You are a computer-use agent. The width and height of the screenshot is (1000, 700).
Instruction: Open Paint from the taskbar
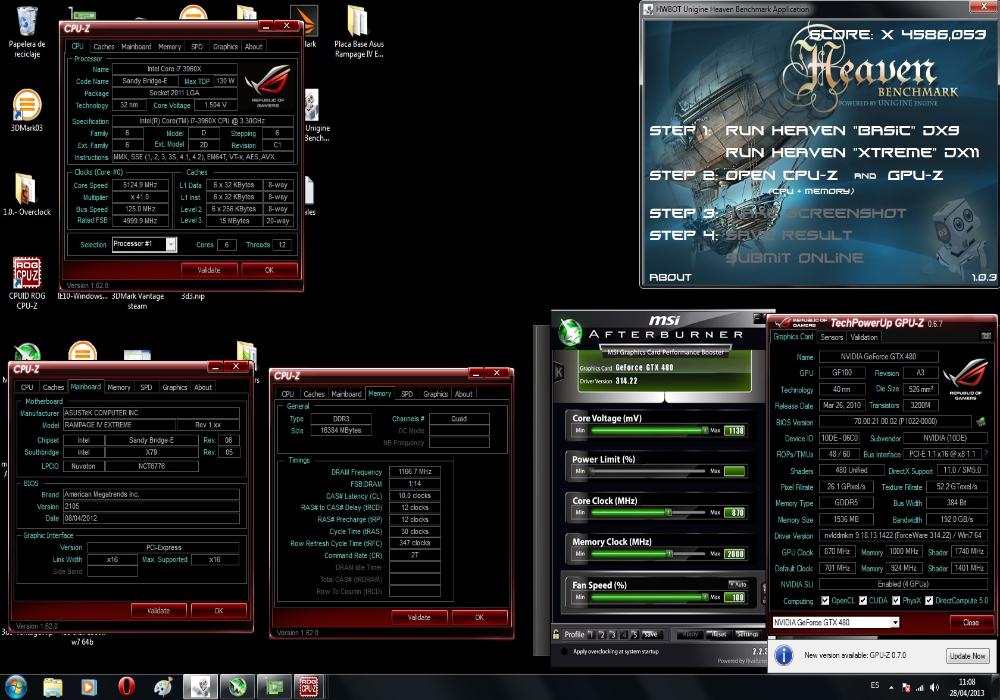click(x=163, y=687)
